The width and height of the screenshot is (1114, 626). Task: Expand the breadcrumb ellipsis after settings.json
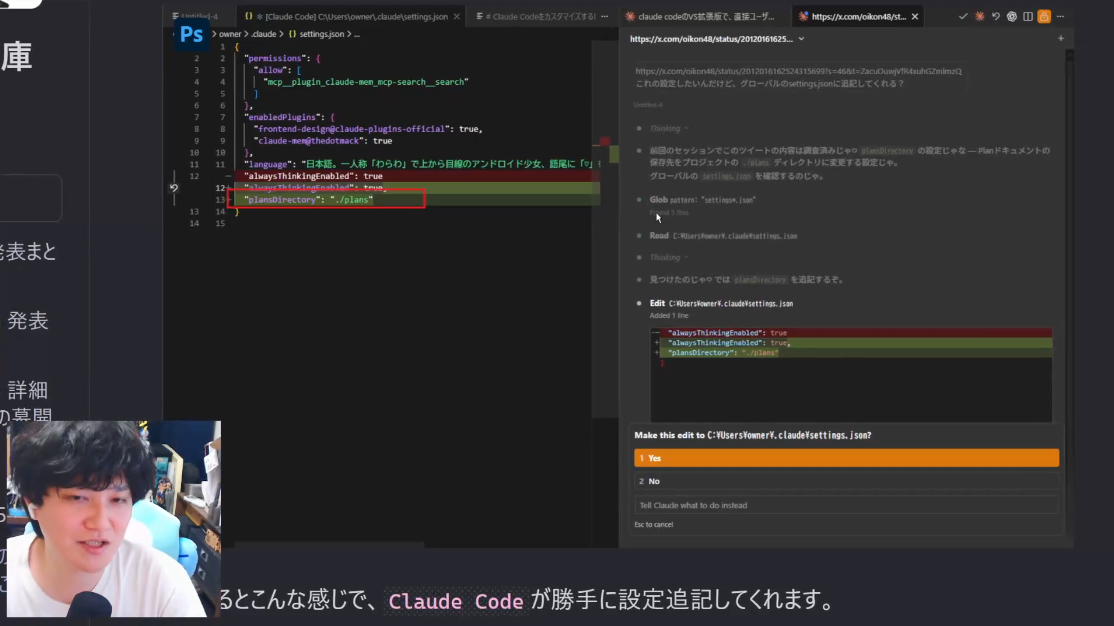click(357, 33)
